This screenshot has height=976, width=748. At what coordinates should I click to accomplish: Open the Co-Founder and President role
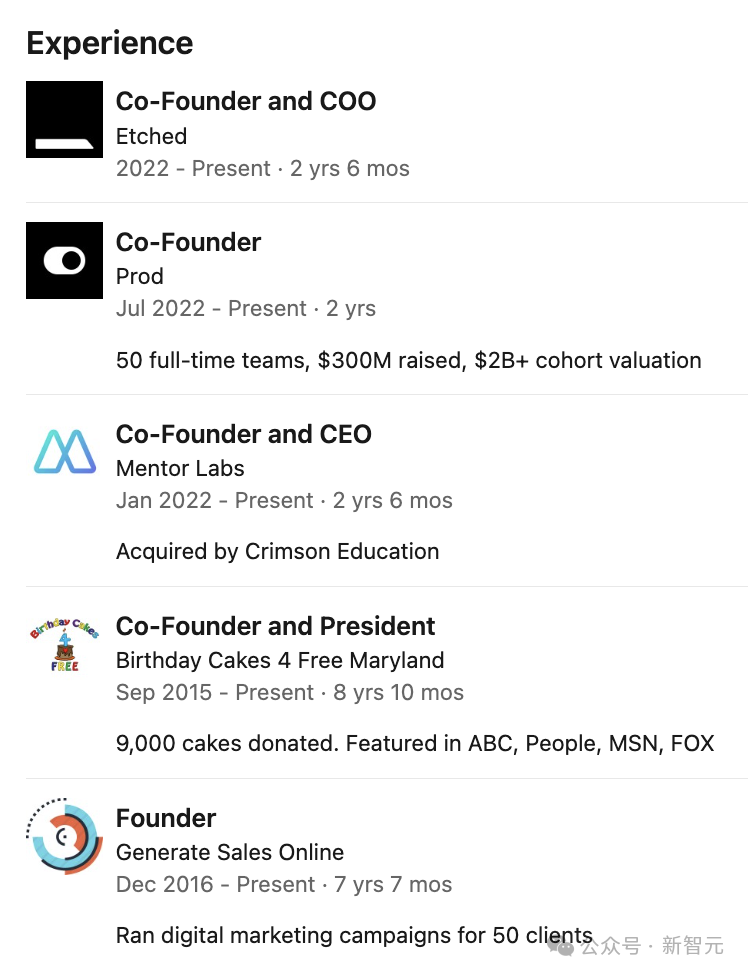tap(275, 626)
